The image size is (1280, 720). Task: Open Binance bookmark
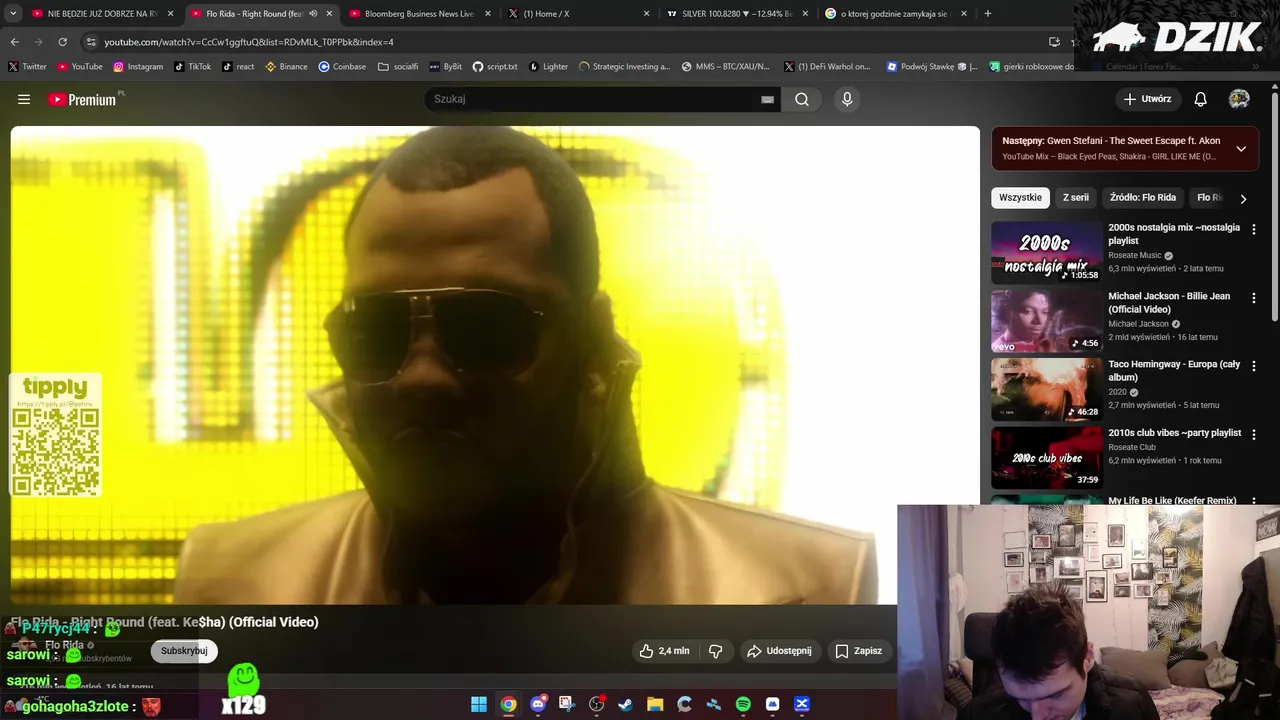286,67
